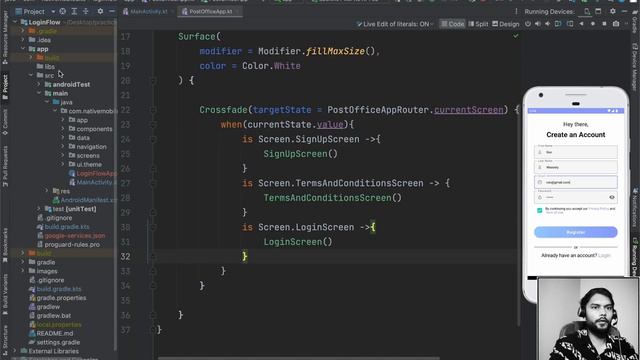Expand the androidTest folder
640x360 pixels.
(x=39, y=84)
